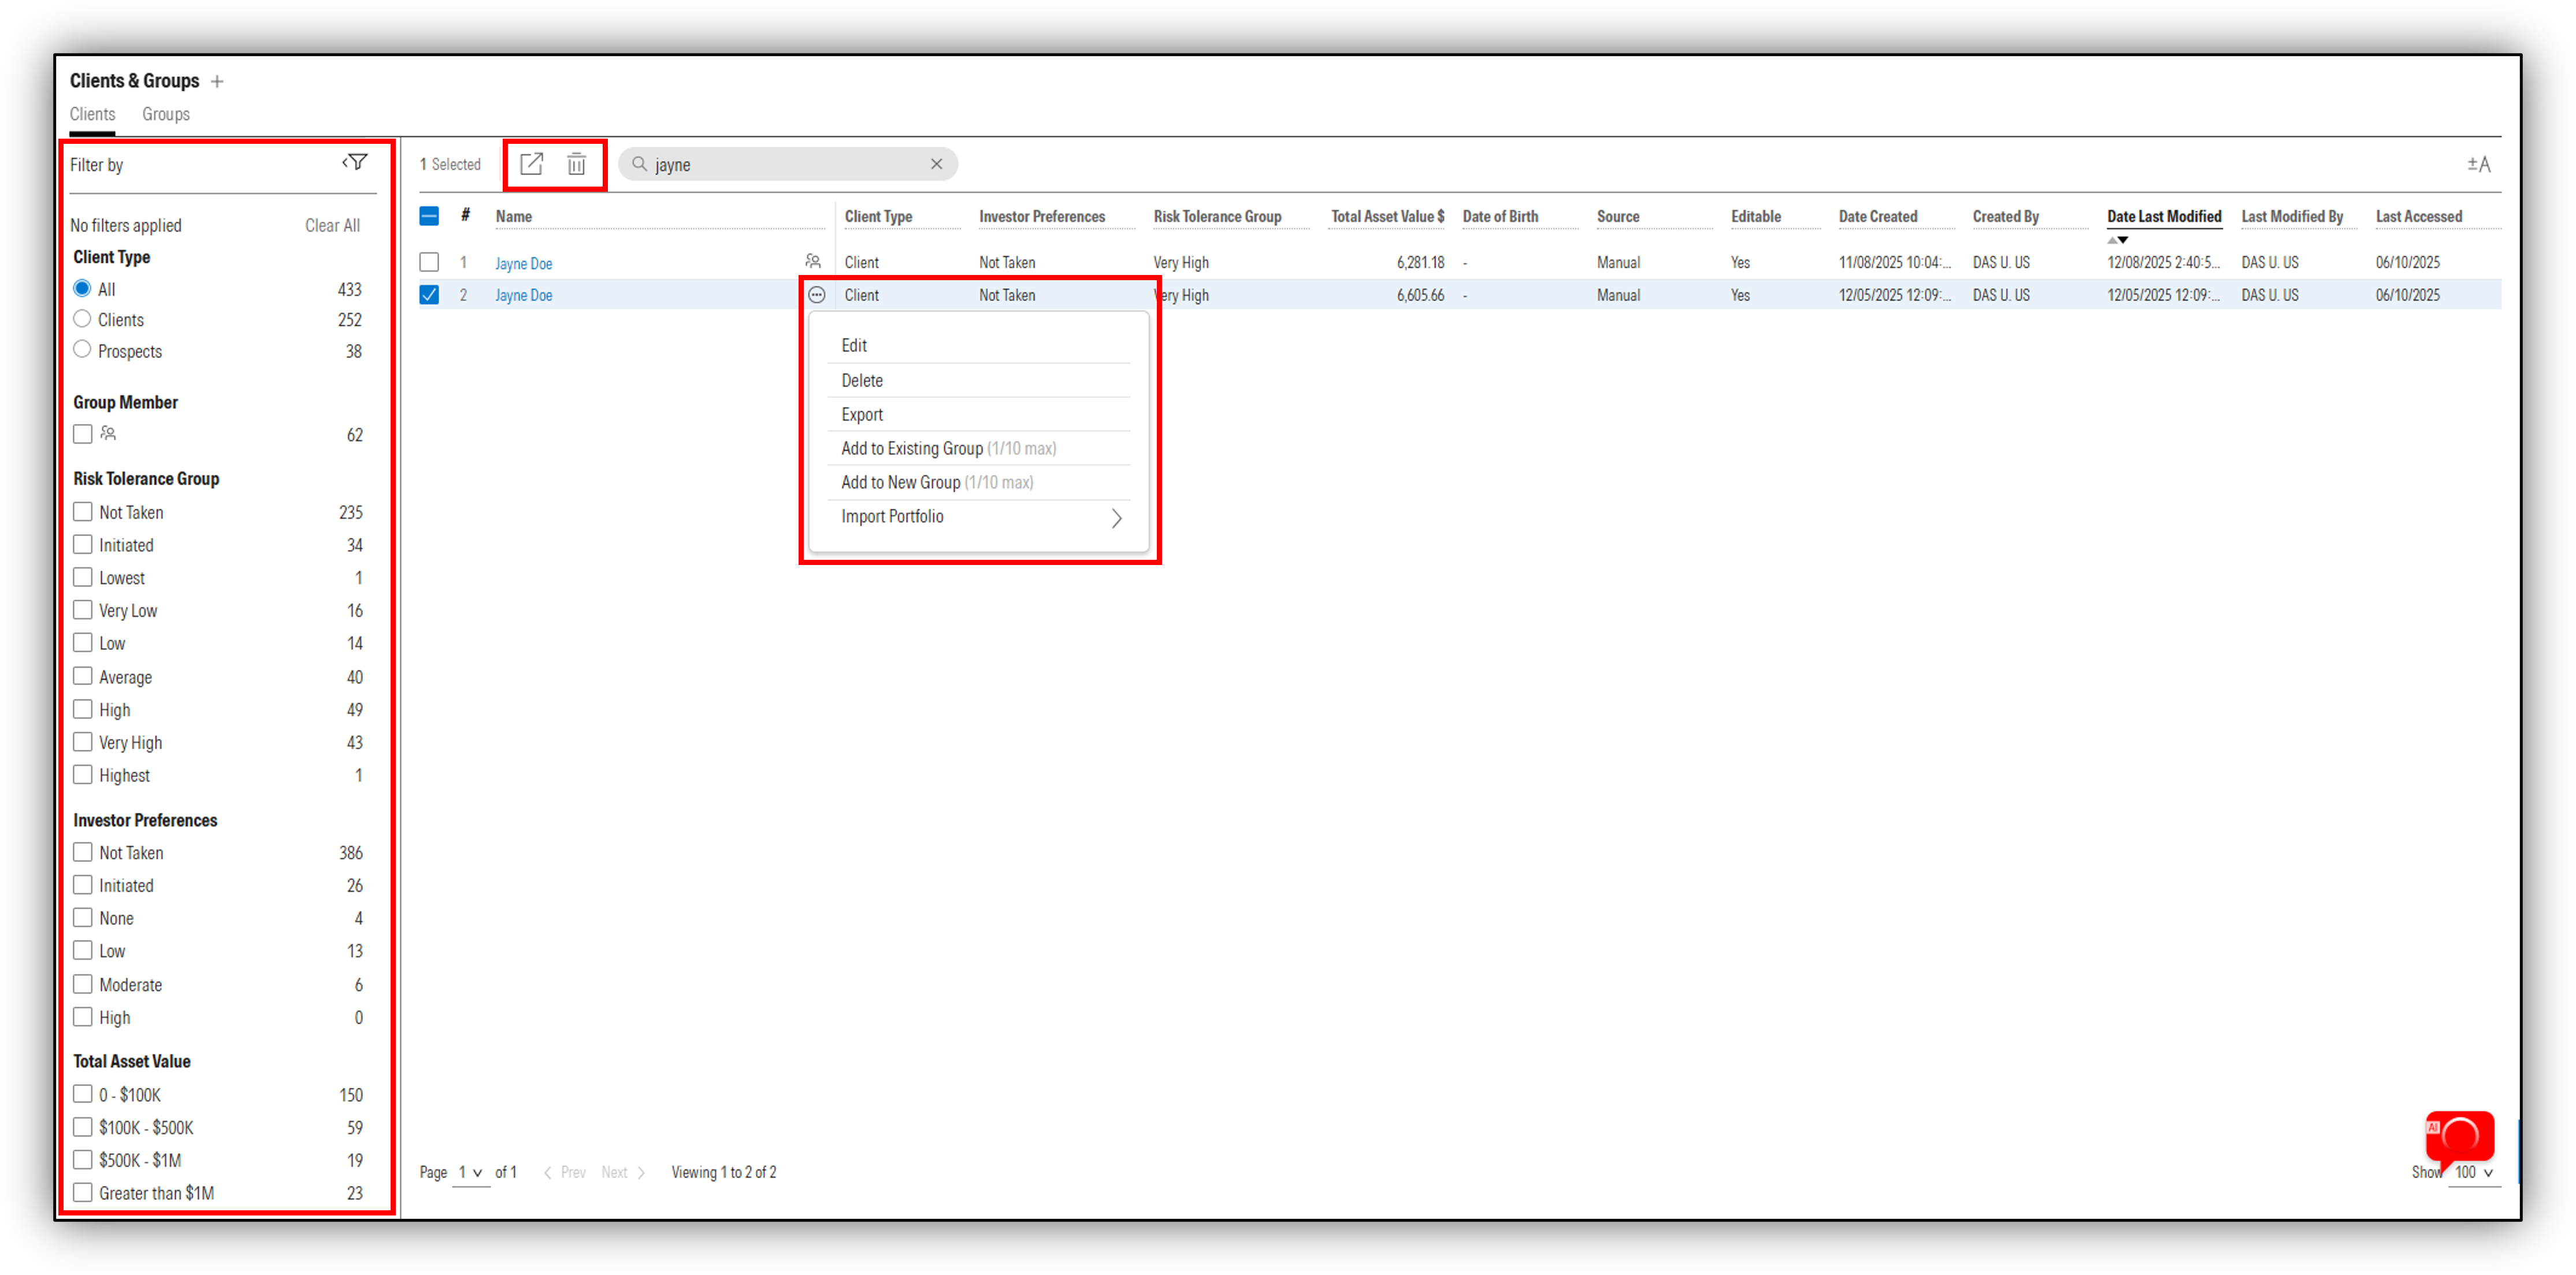Click the Prev page button

point(565,1172)
